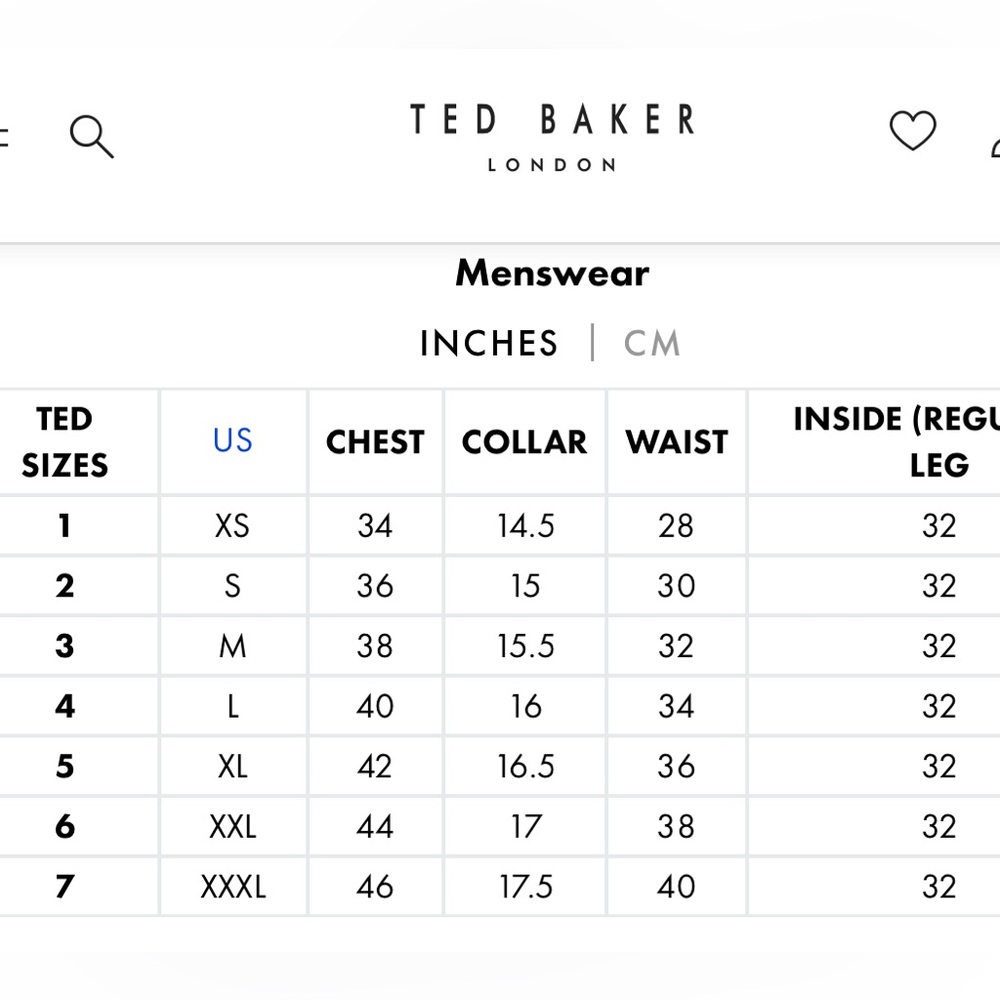
Task: Select the XS size cell
Action: pos(232,526)
